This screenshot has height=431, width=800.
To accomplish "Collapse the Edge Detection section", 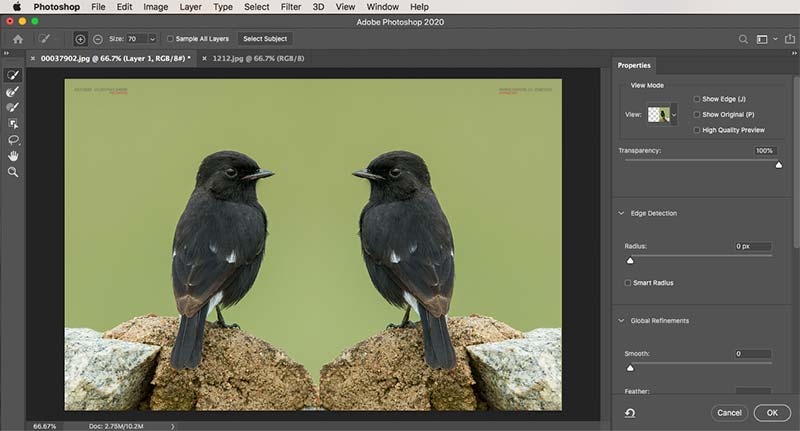I will click(x=620, y=213).
